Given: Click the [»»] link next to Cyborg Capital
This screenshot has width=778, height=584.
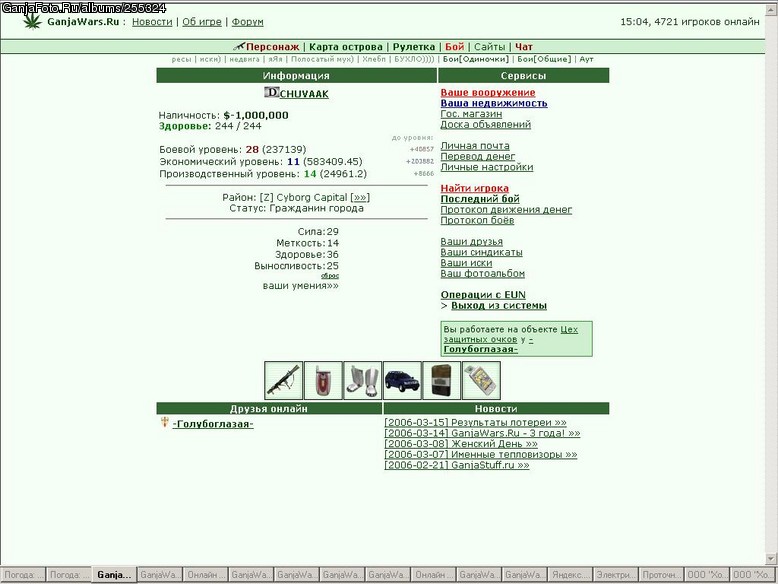Looking at the screenshot, I should click(360, 197).
